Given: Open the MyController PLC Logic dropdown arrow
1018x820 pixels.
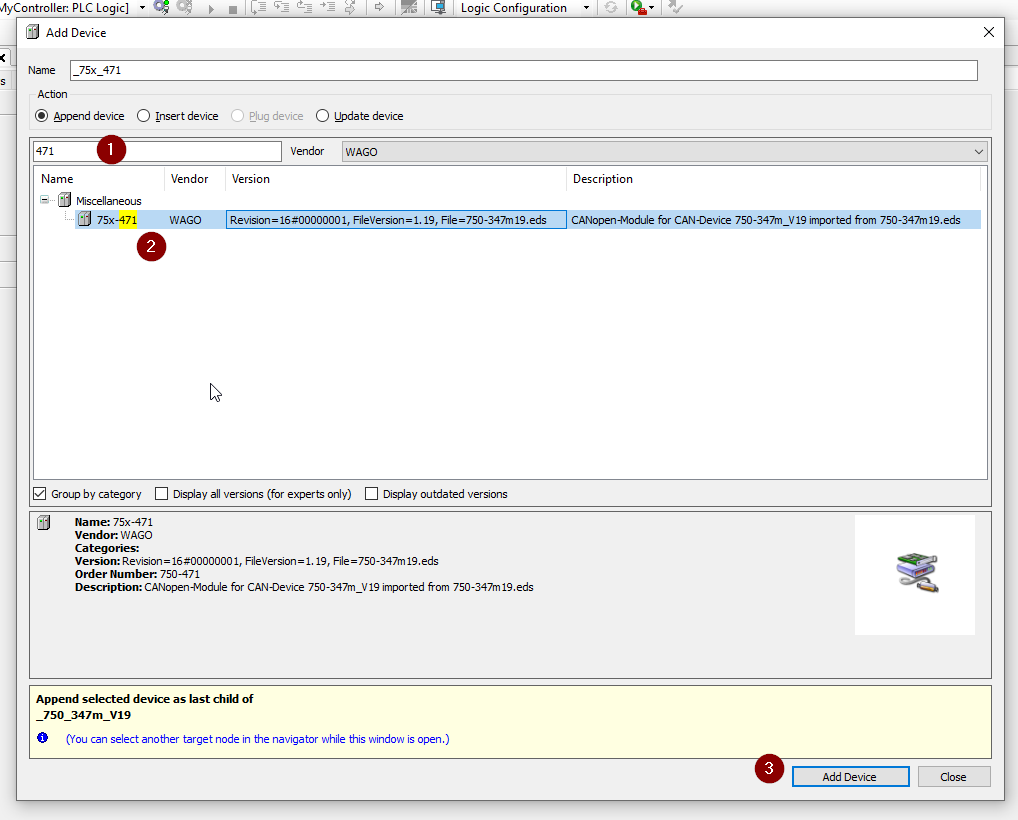Looking at the screenshot, I should 142,8.
